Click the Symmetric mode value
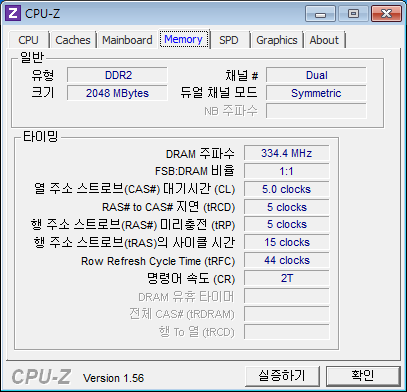 (316, 93)
